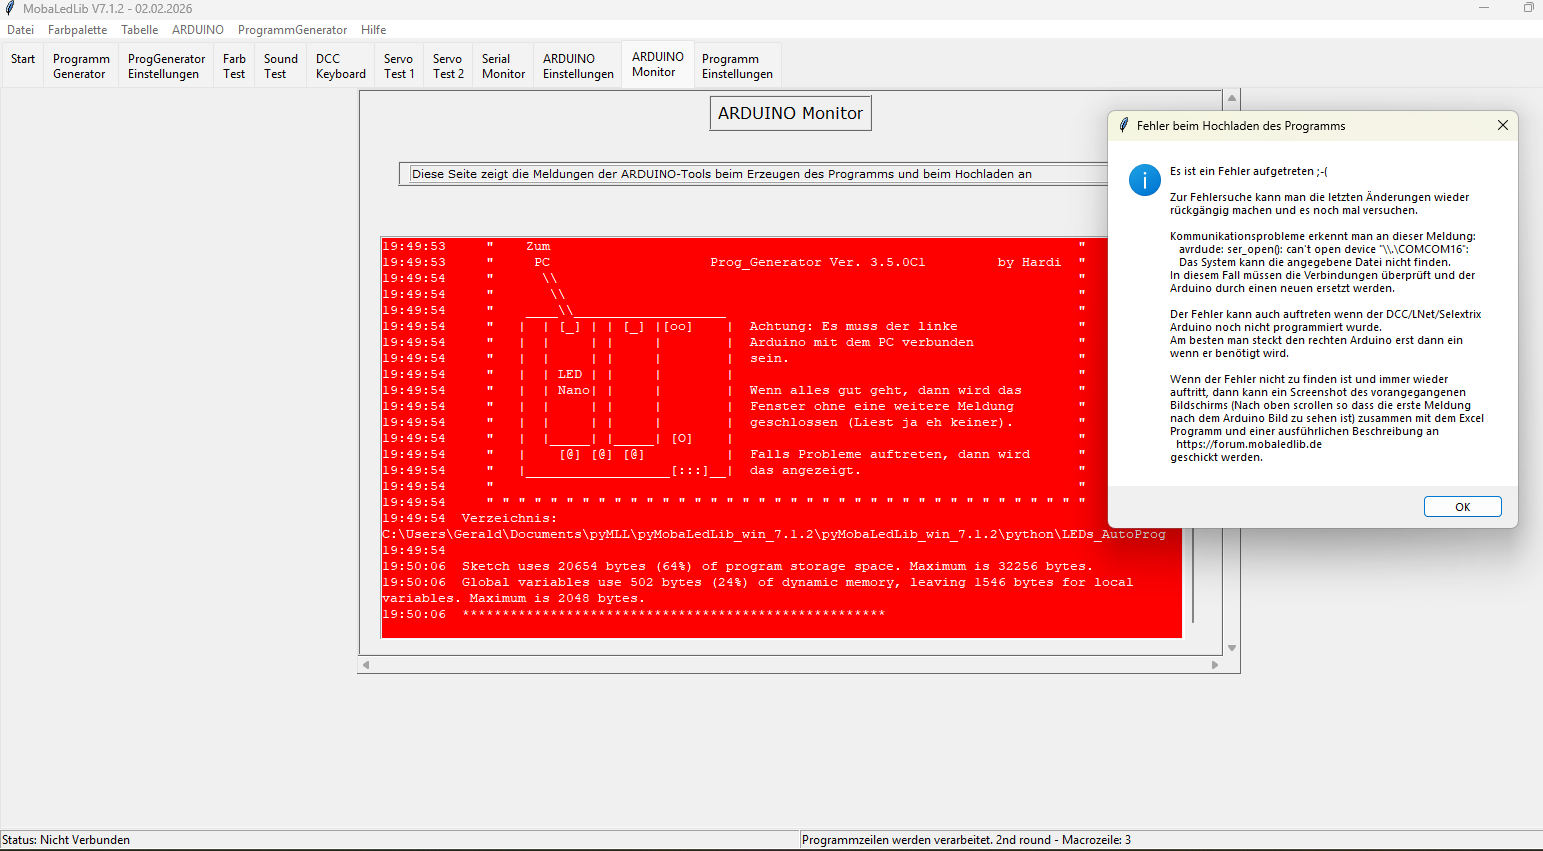1543x851 pixels.
Task: Click the up arrow of vertical scrollbar
Action: coord(1232,98)
